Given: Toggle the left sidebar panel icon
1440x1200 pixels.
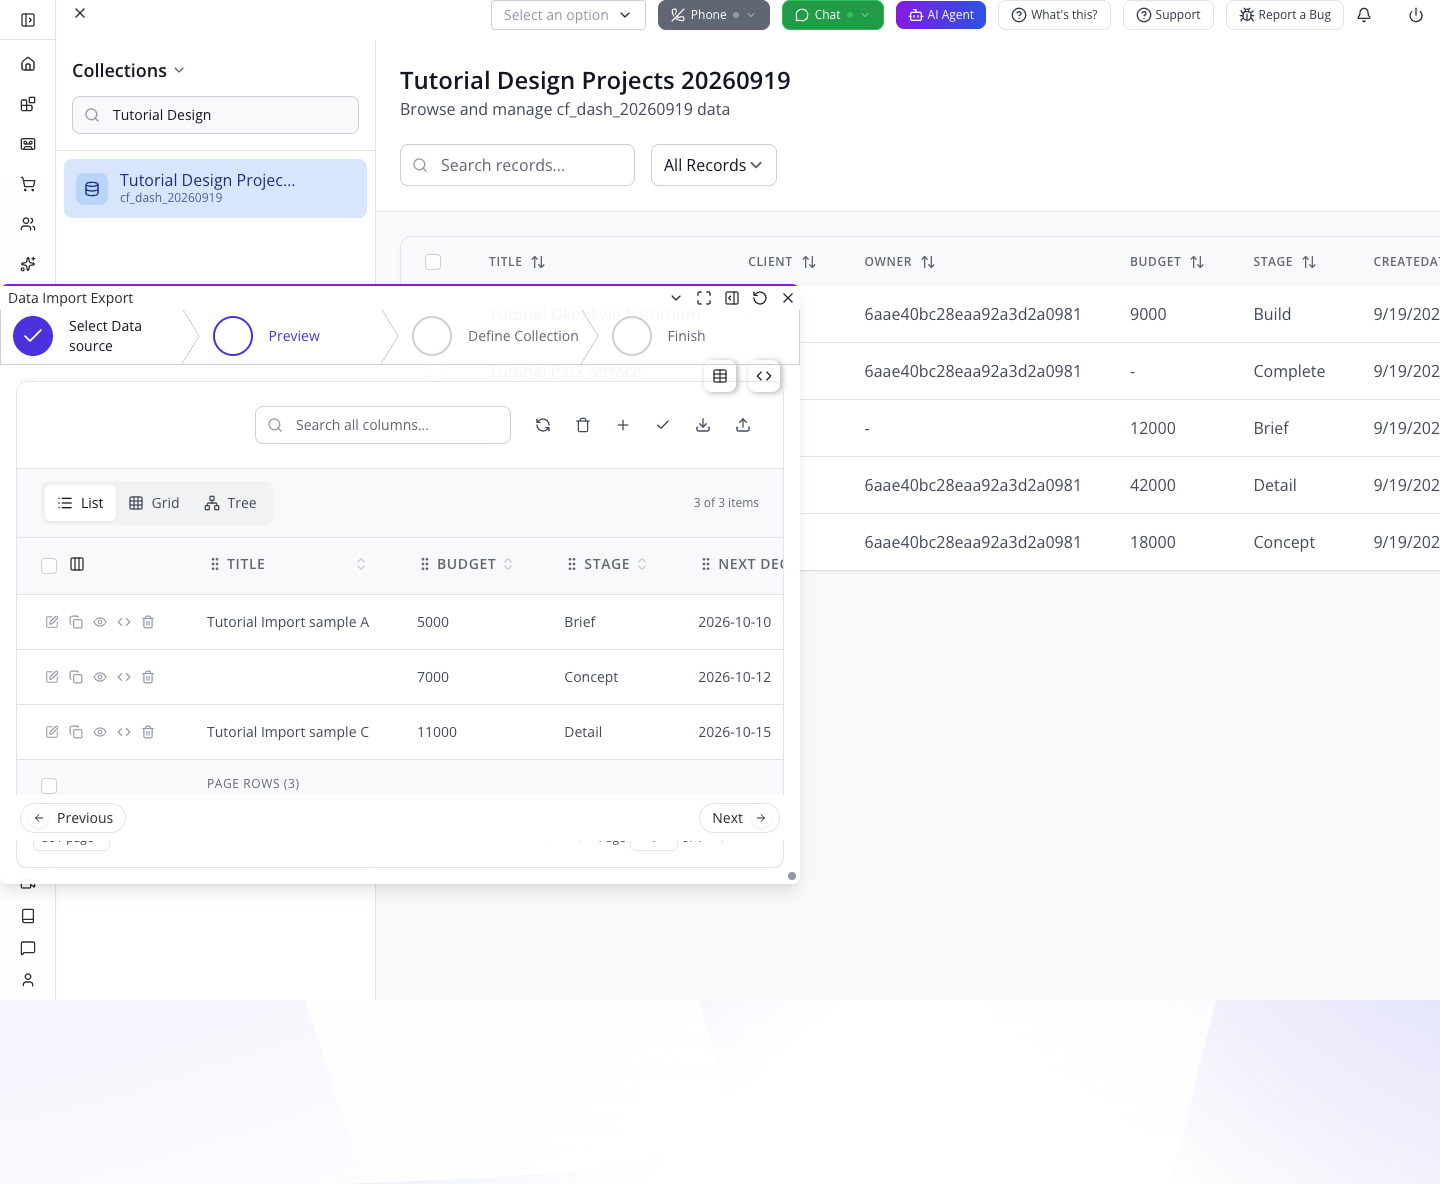Looking at the screenshot, I should click(28, 20).
